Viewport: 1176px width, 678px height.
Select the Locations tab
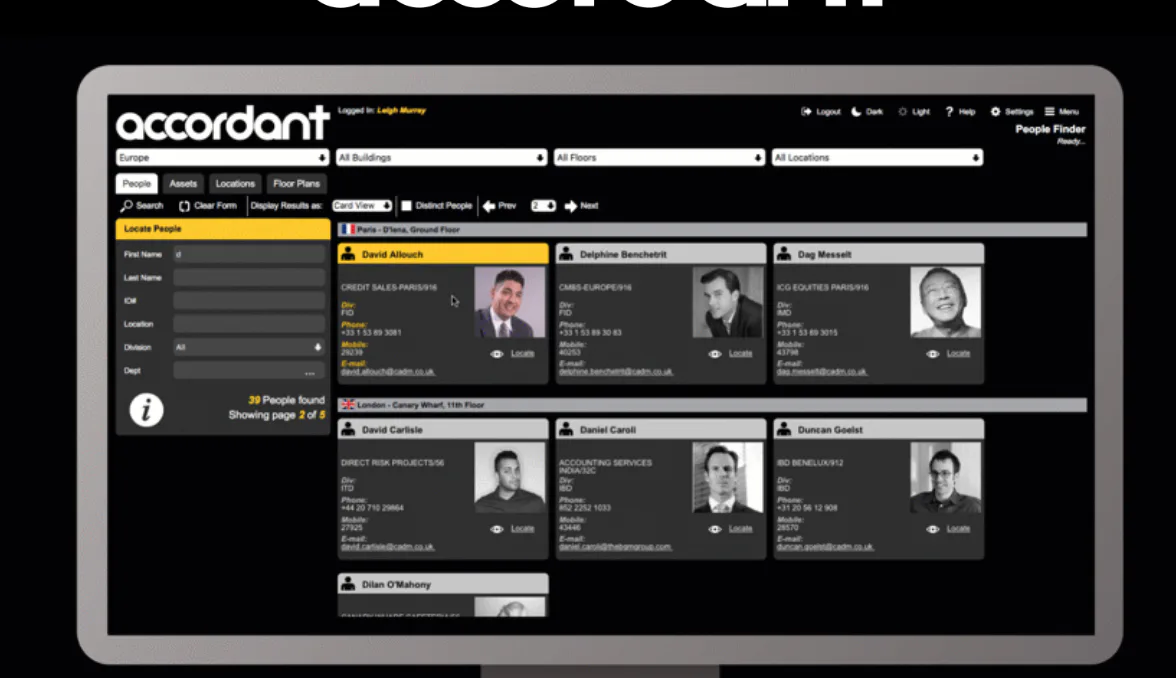[x=236, y=184]
